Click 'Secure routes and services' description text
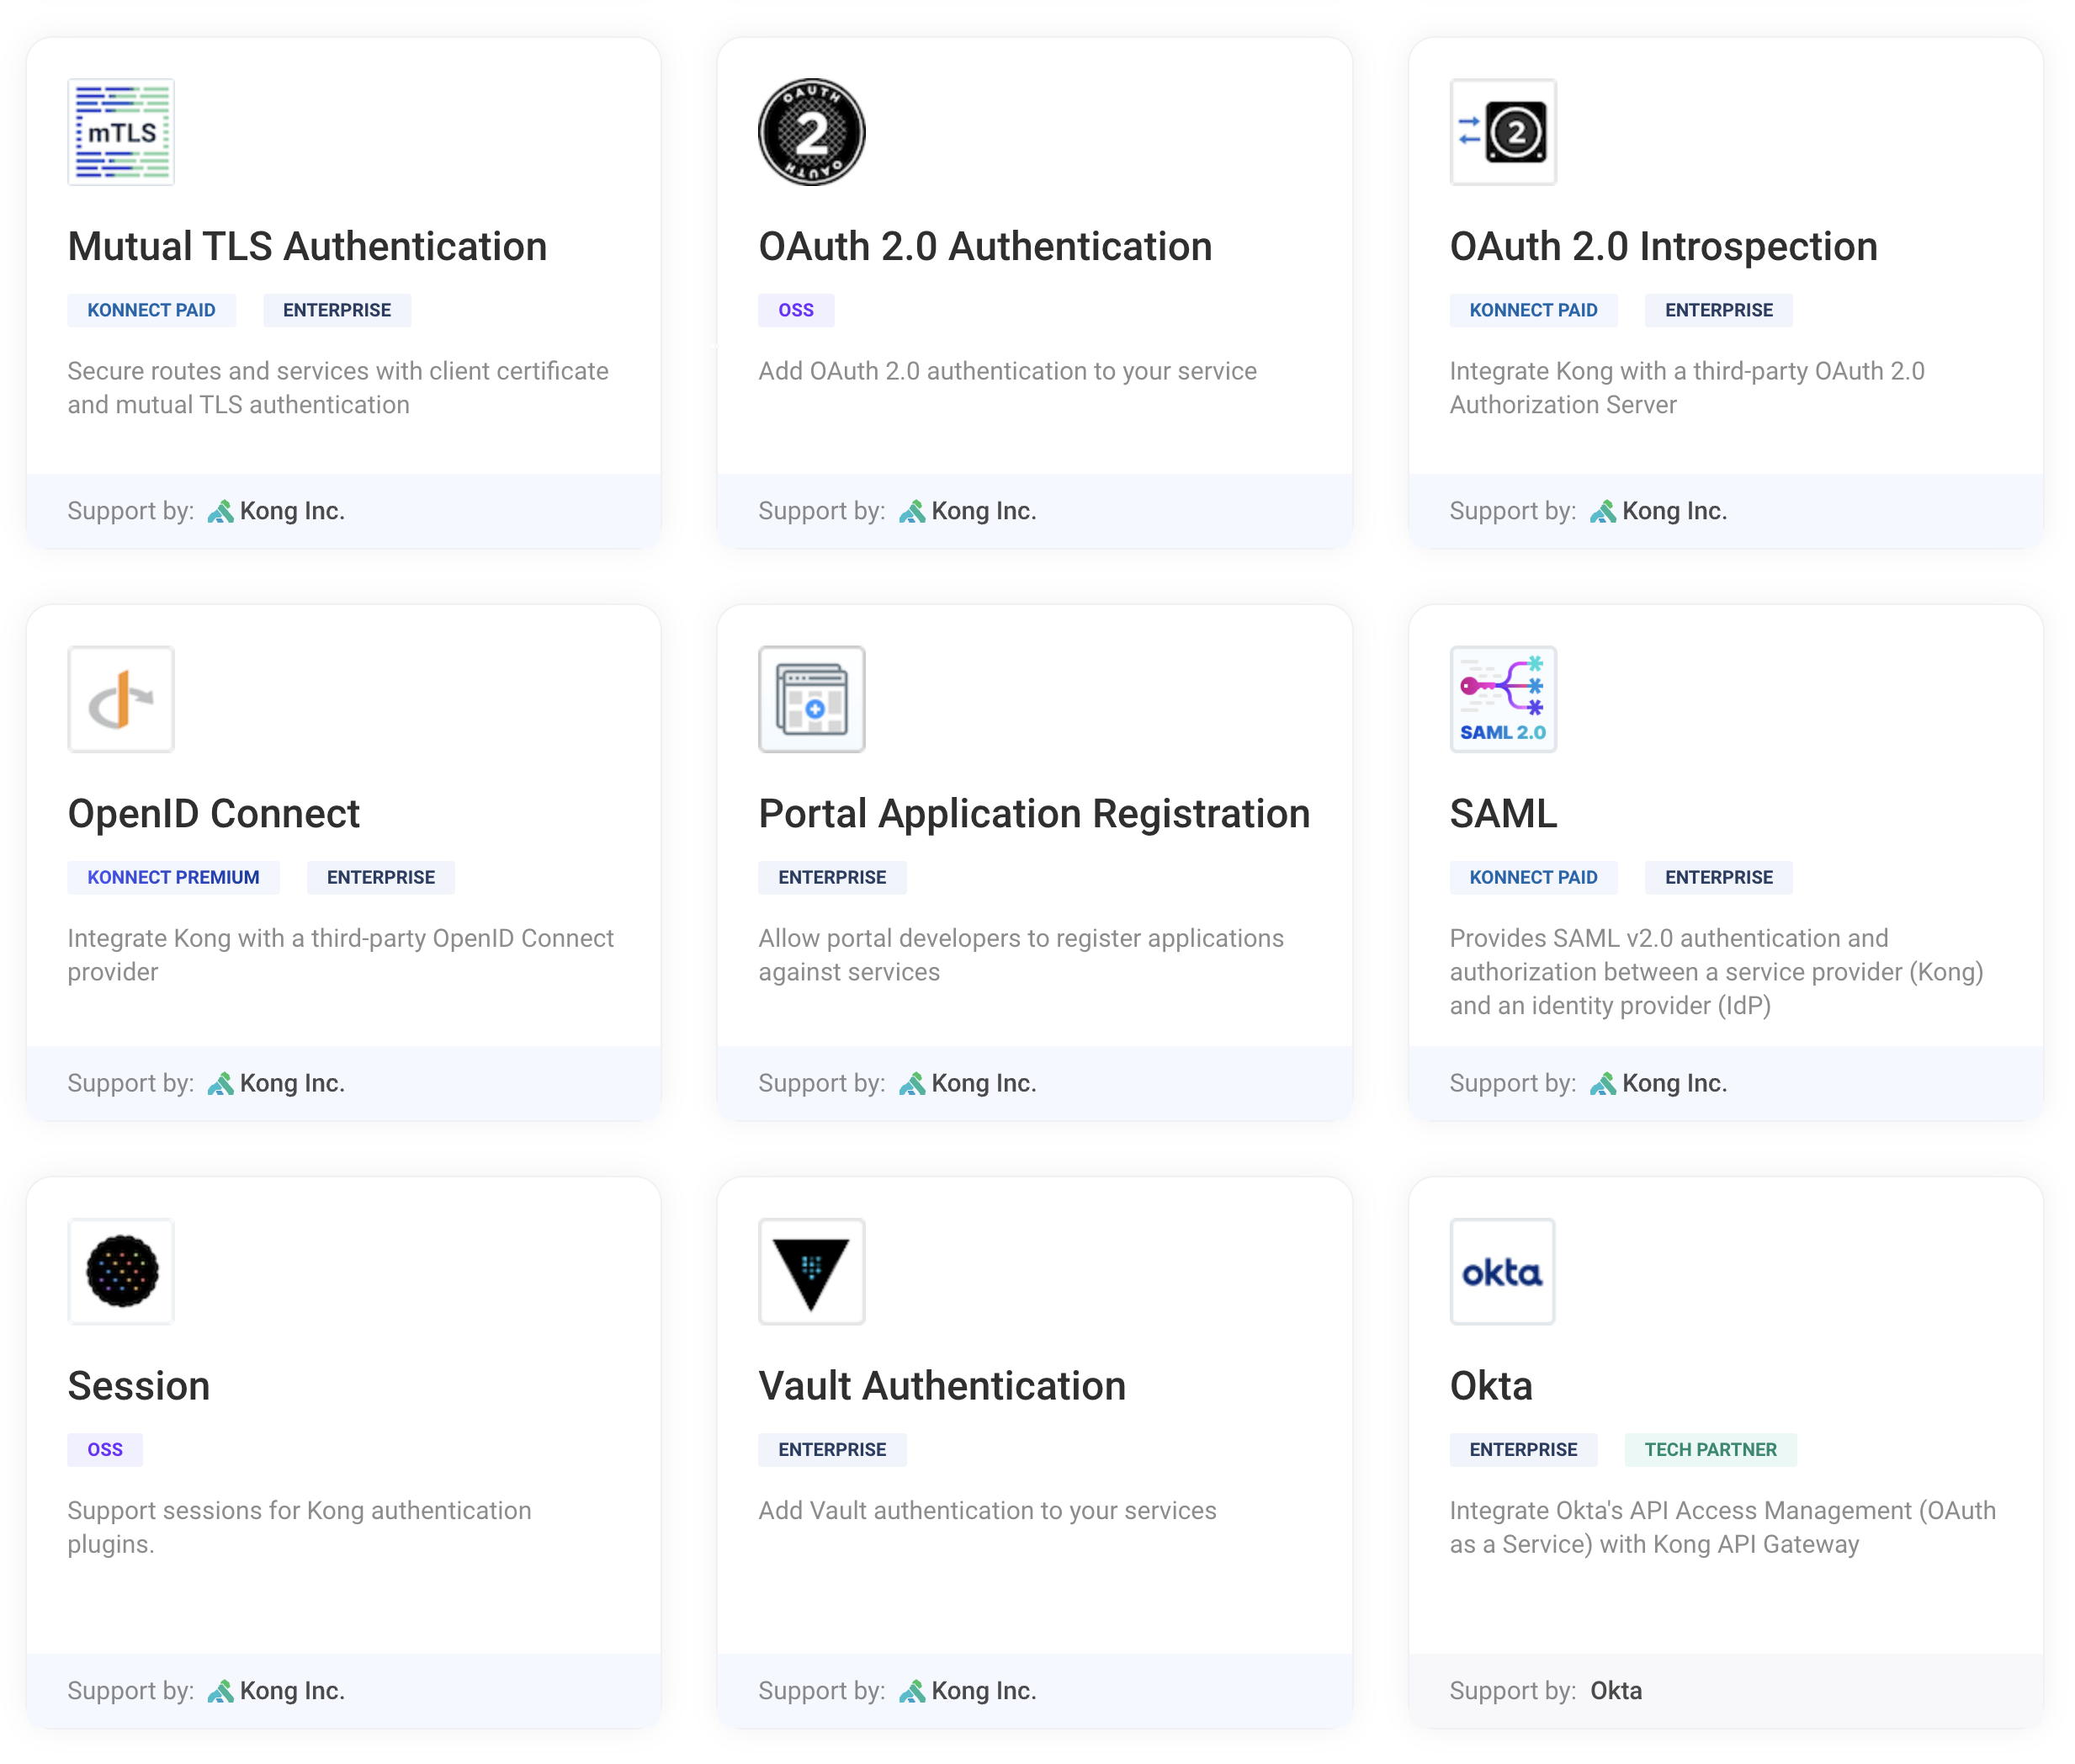2075x1764 pixels. tap(338, 388)
